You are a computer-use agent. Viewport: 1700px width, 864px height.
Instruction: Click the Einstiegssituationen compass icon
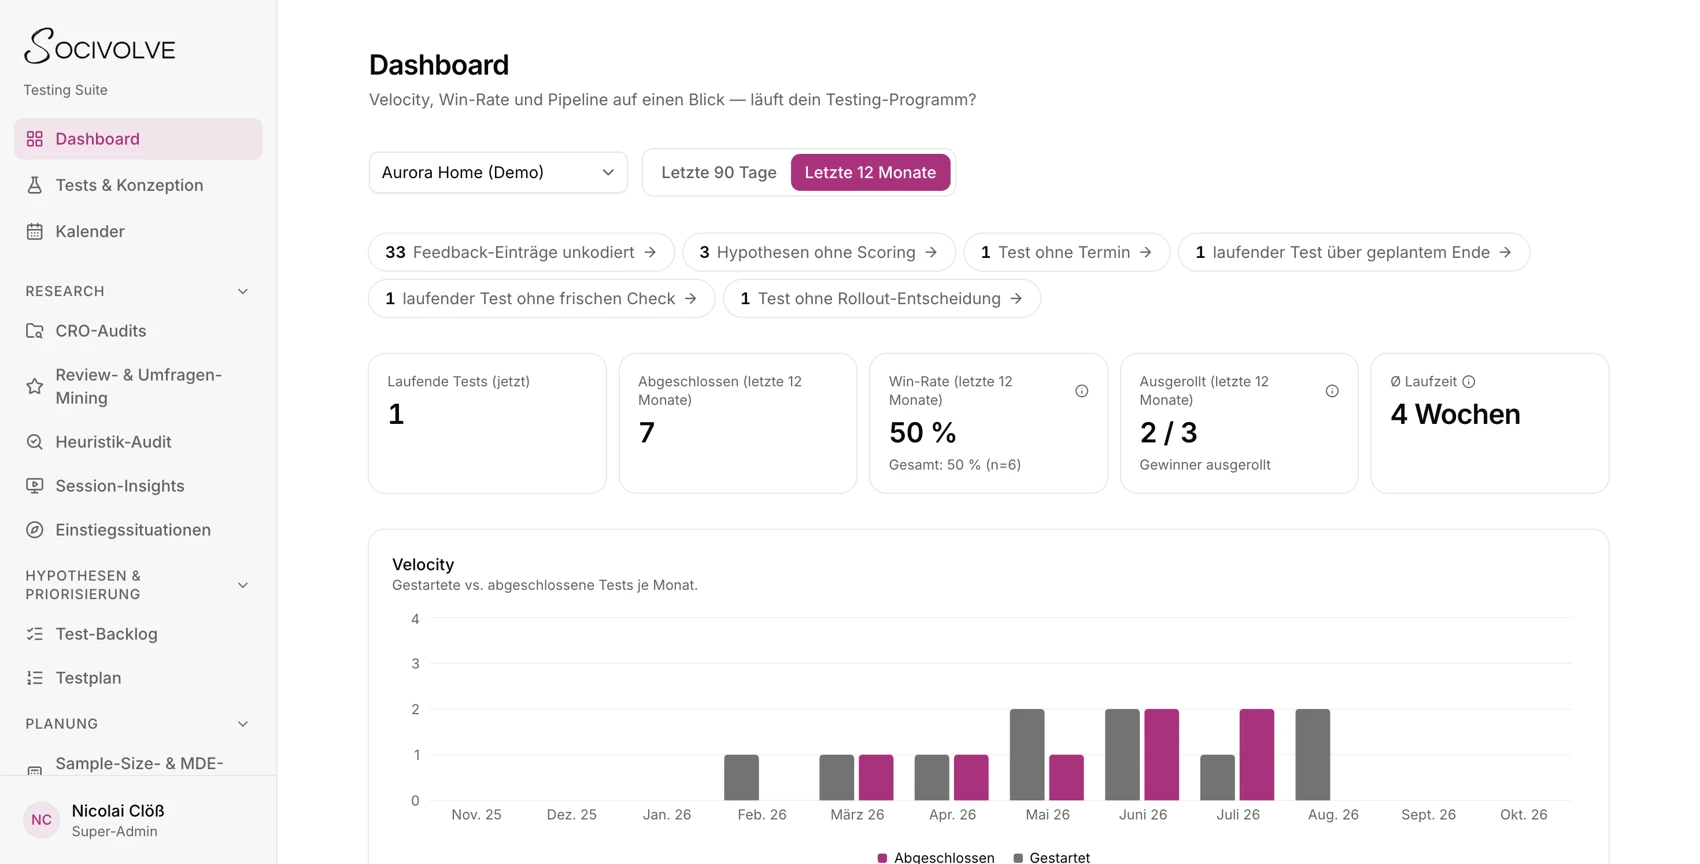click(35, 530)
